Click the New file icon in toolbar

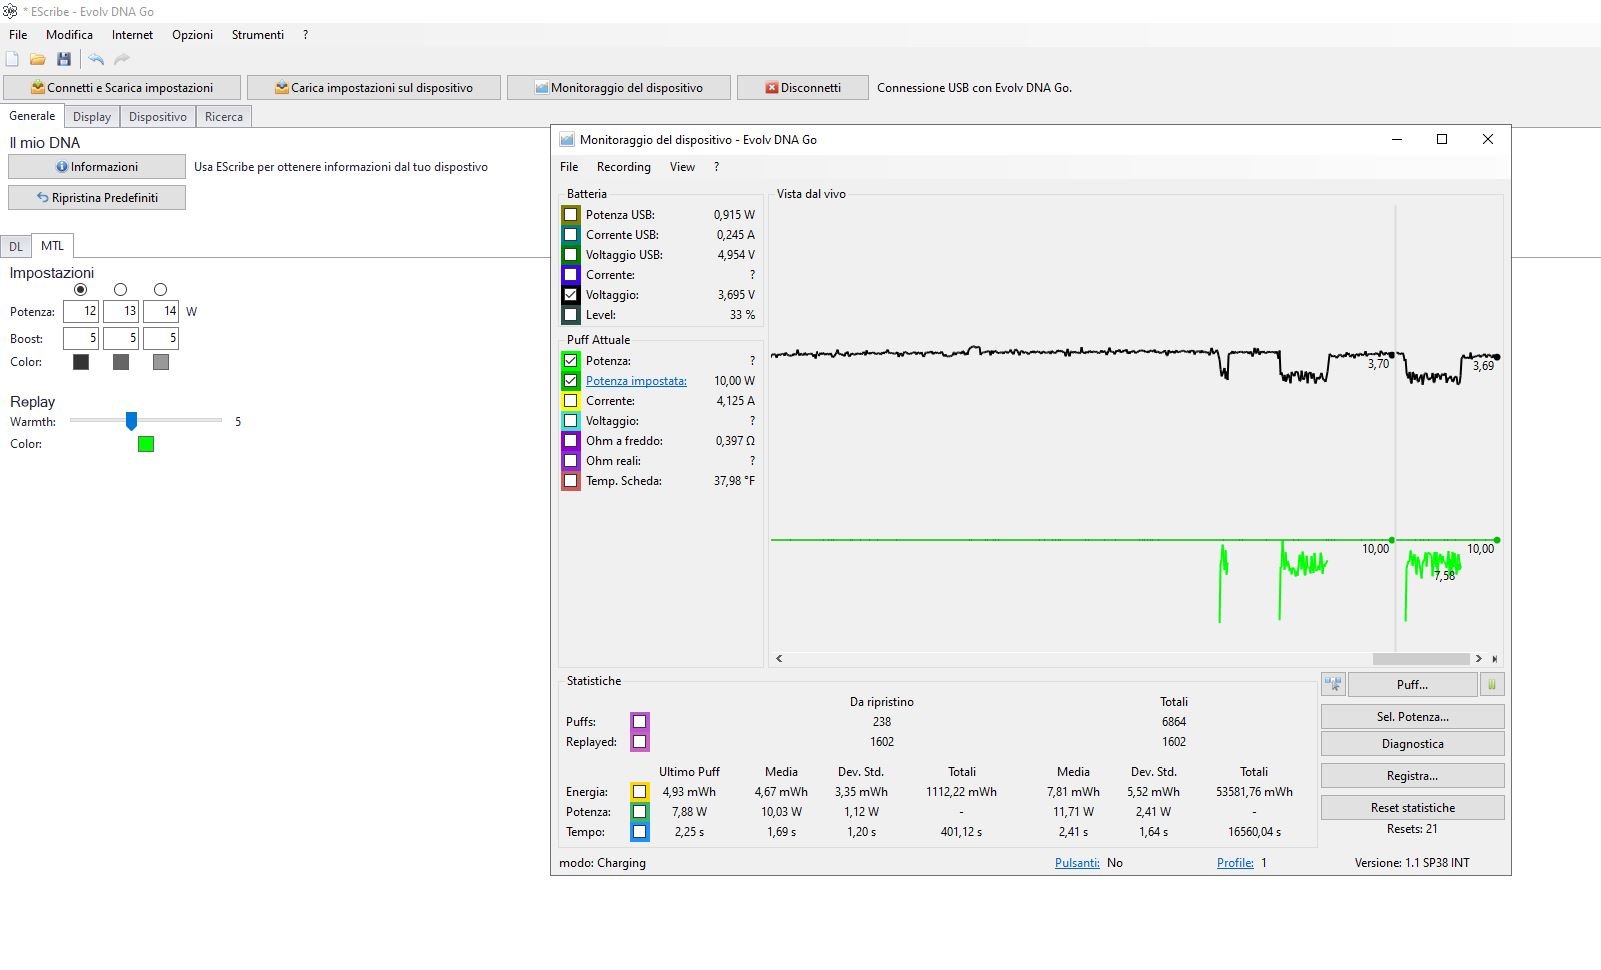click(x=12, y=59)
